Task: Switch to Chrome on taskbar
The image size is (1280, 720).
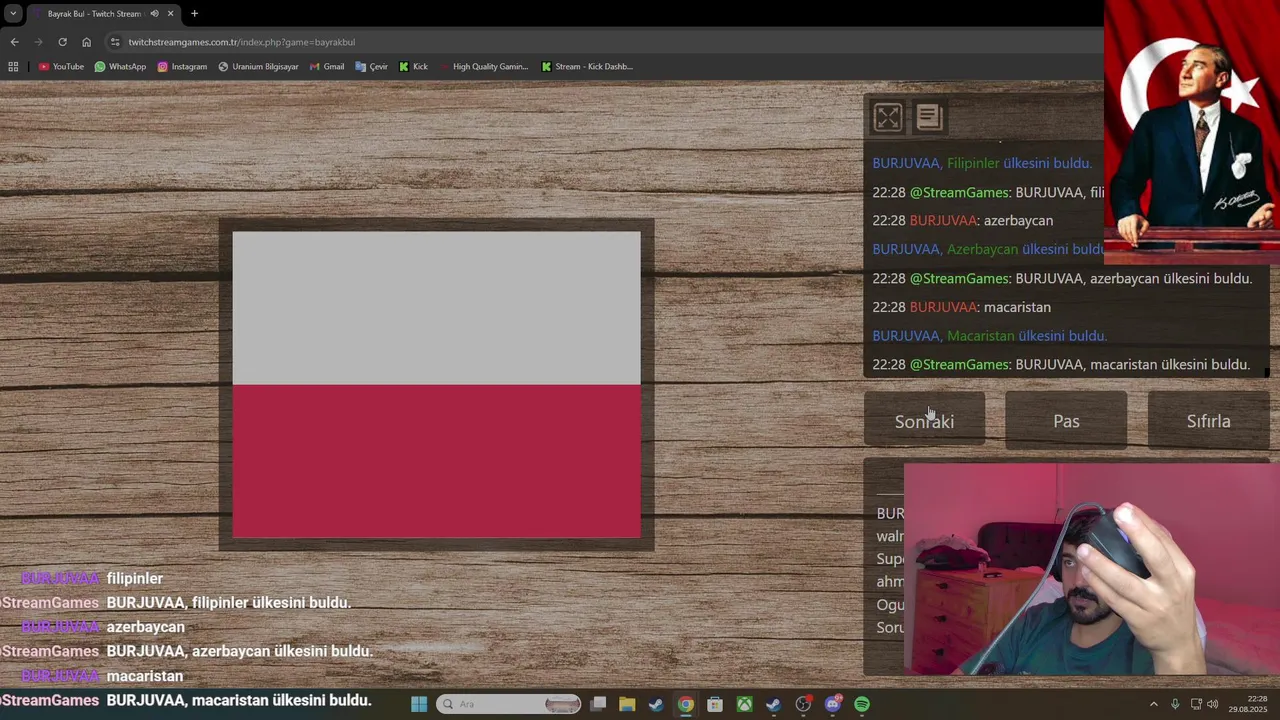Action: pos(685,704)
